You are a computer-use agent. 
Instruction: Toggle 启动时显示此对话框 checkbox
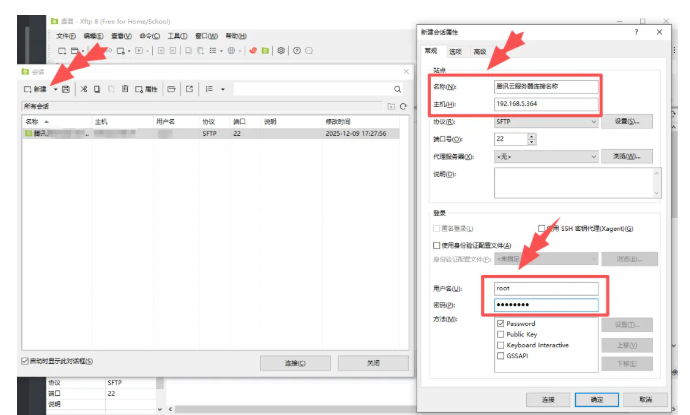point(26,361)
